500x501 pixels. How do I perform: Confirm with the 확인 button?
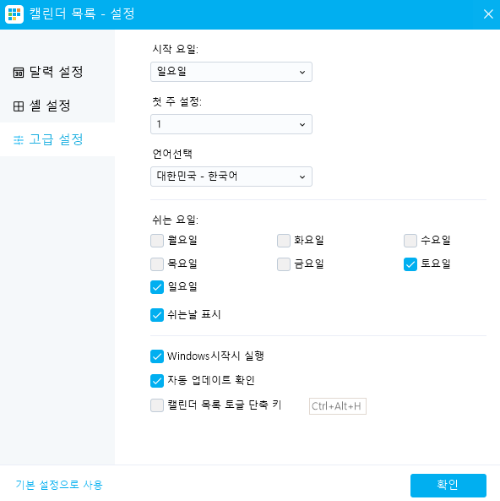coord(448,485)
